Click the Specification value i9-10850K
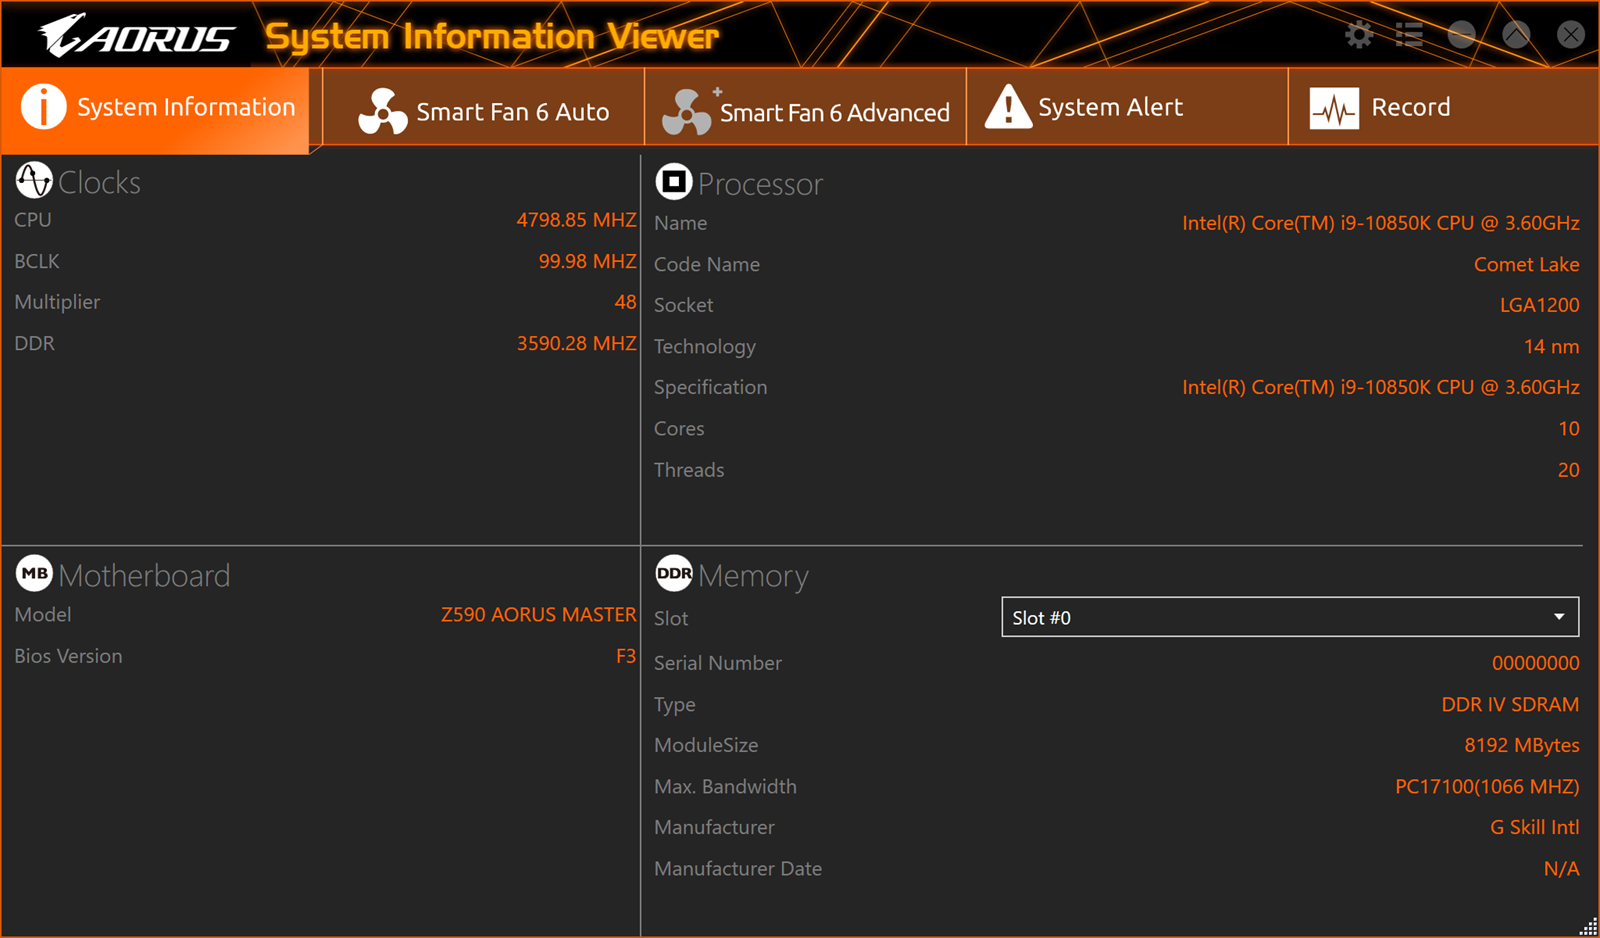The height and width of the screenshot is (938, 1600). 1380,387
